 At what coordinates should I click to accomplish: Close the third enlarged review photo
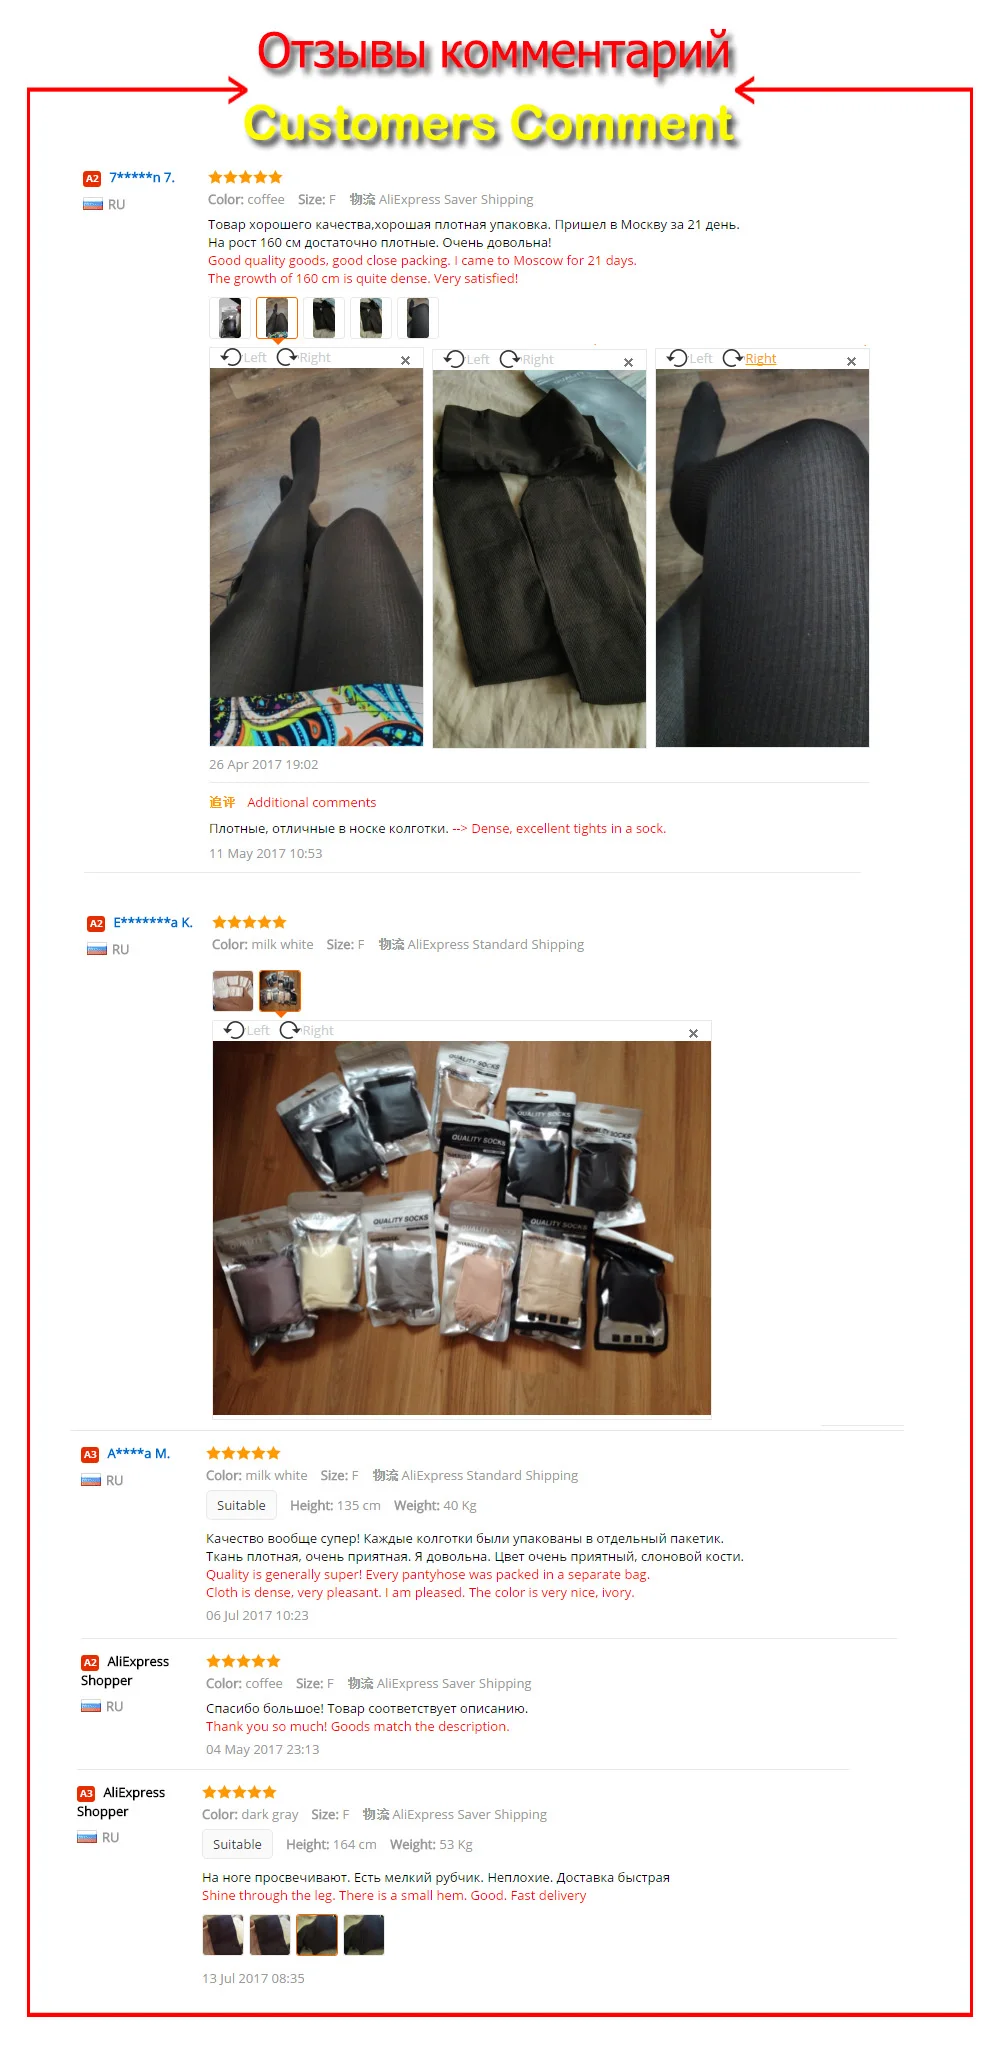851,361
